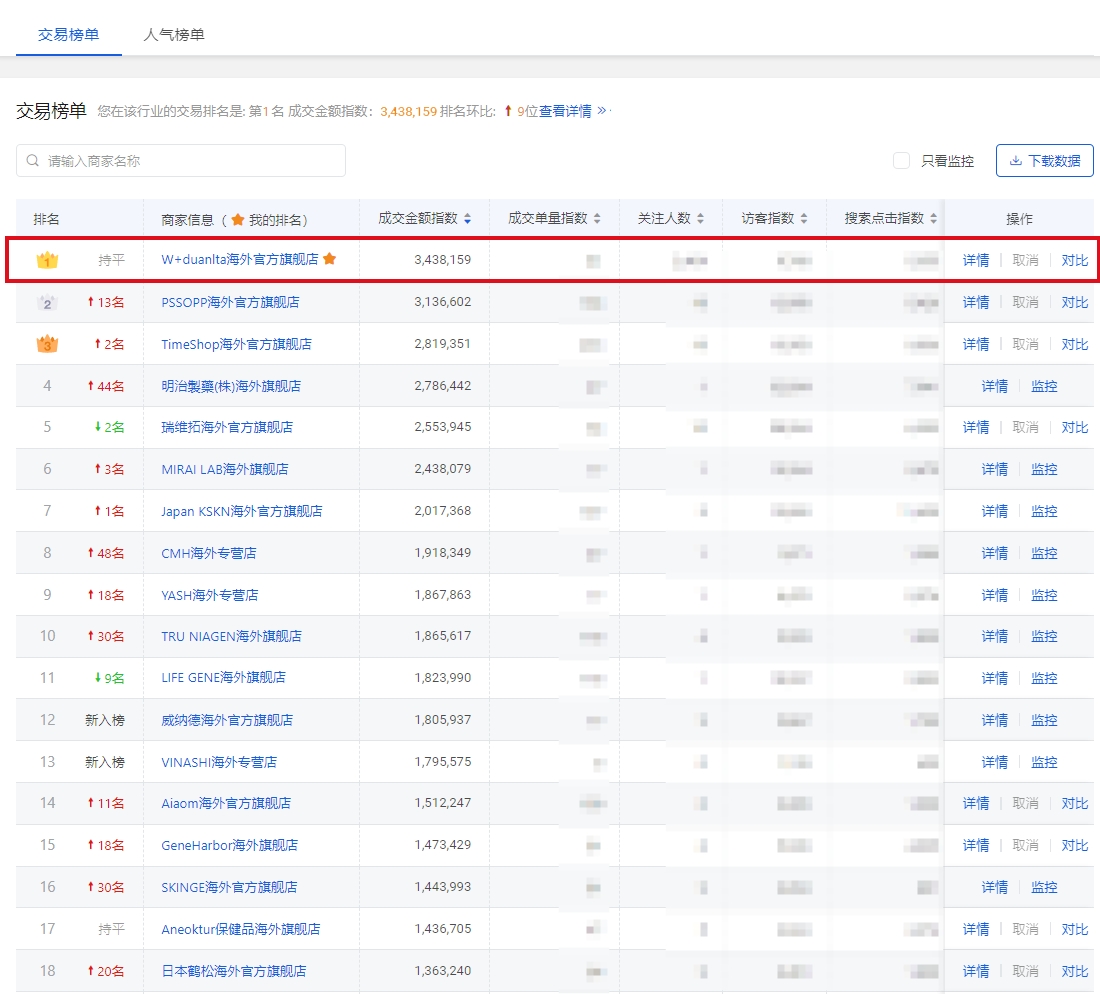Click the merchant name search field
This screenshot has width=1100, height=994.
click(x=181, y=161)
